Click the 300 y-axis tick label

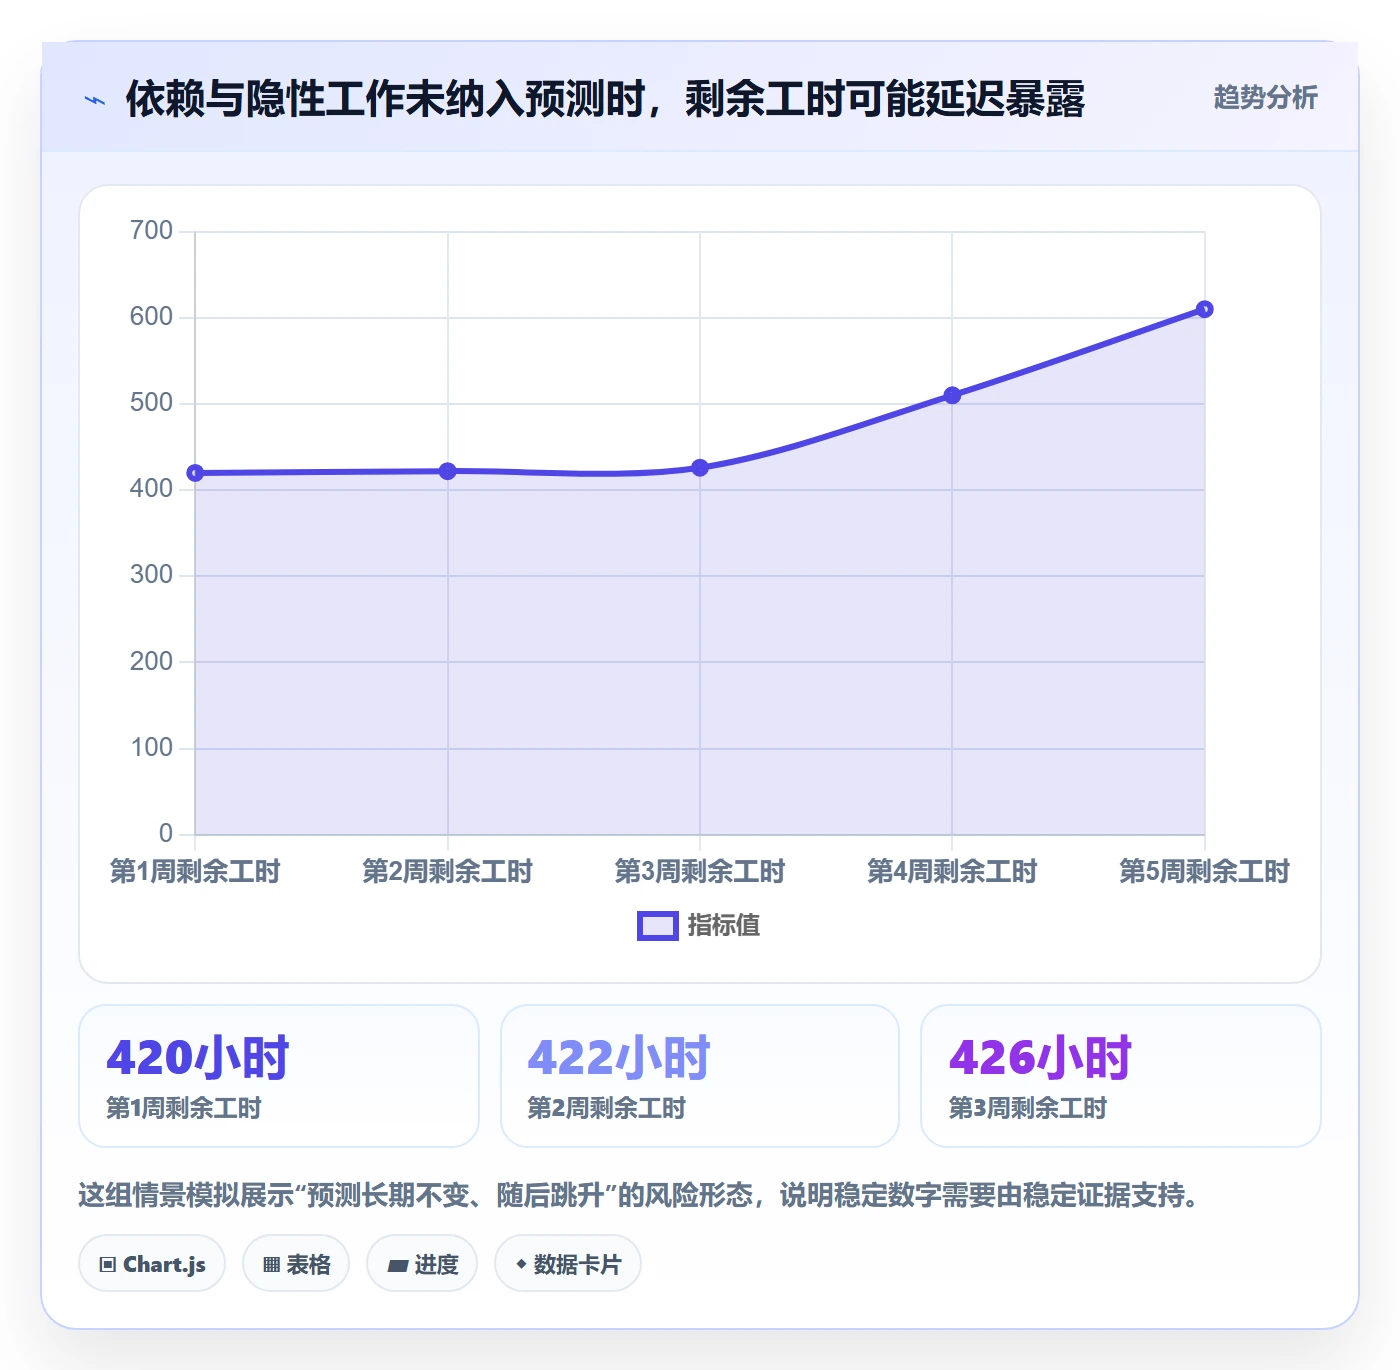tap(151, 575)
